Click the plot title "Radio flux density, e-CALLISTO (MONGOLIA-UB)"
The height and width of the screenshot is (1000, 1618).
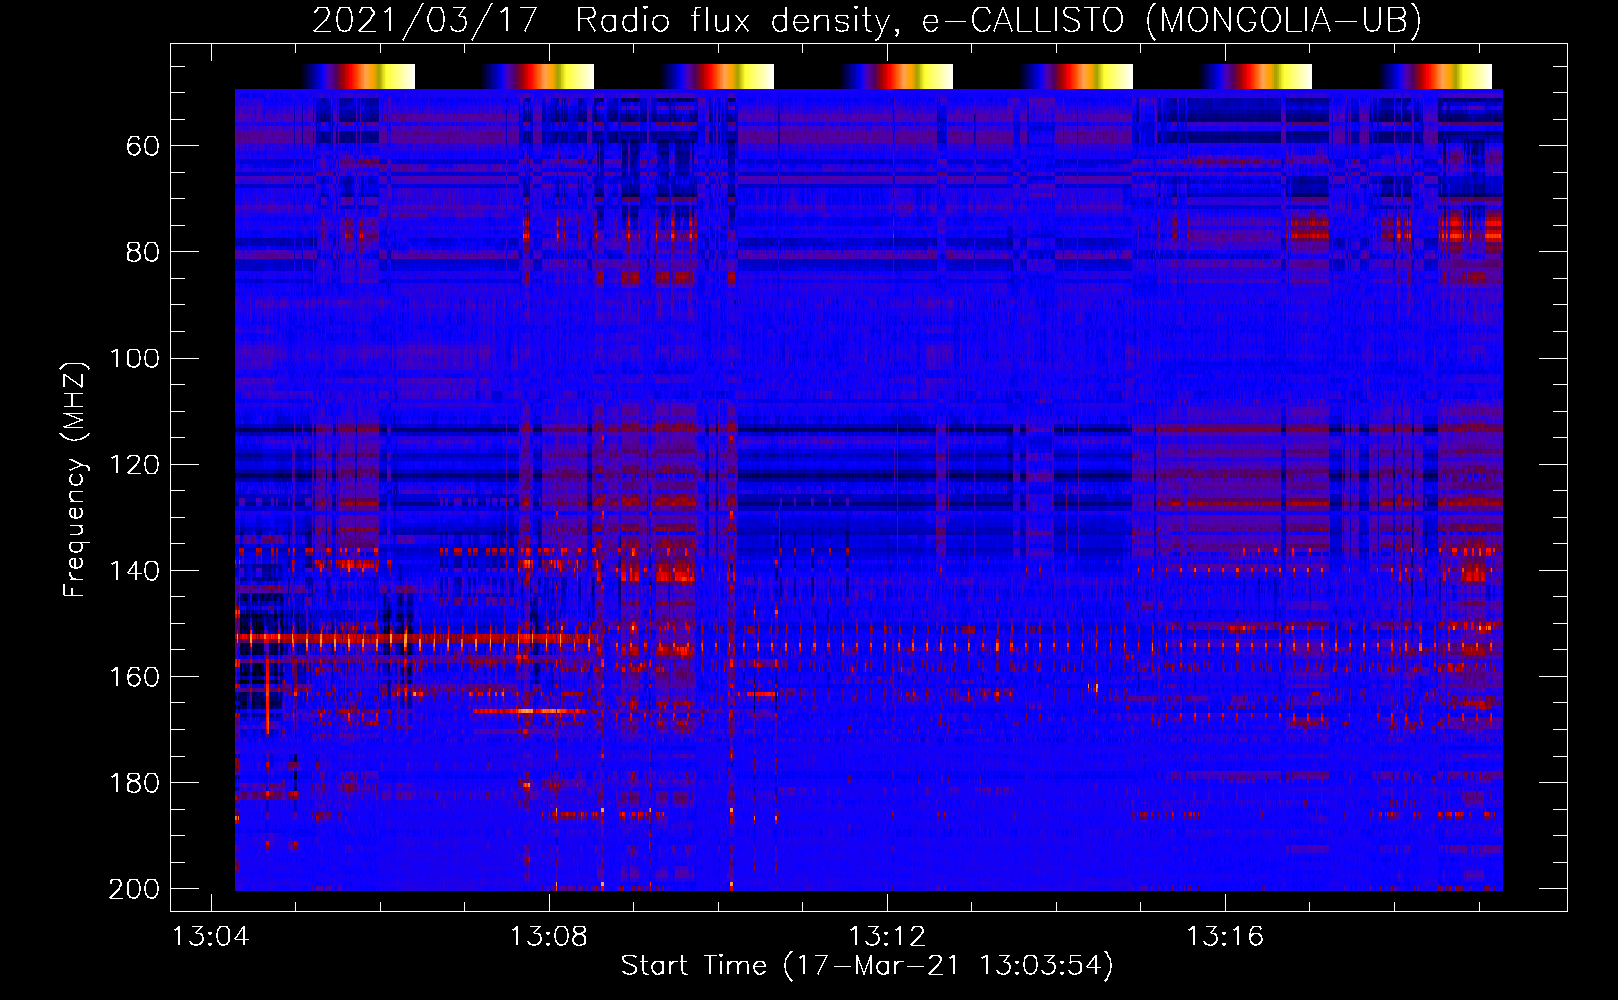(998, 21)
